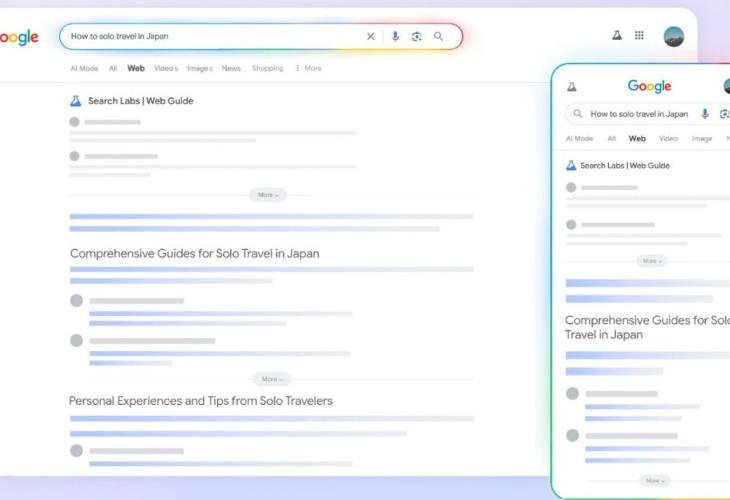Switch to the Images tab on desktop
The width and height of the screenshot is (730, 500).
tap(199, 68)
